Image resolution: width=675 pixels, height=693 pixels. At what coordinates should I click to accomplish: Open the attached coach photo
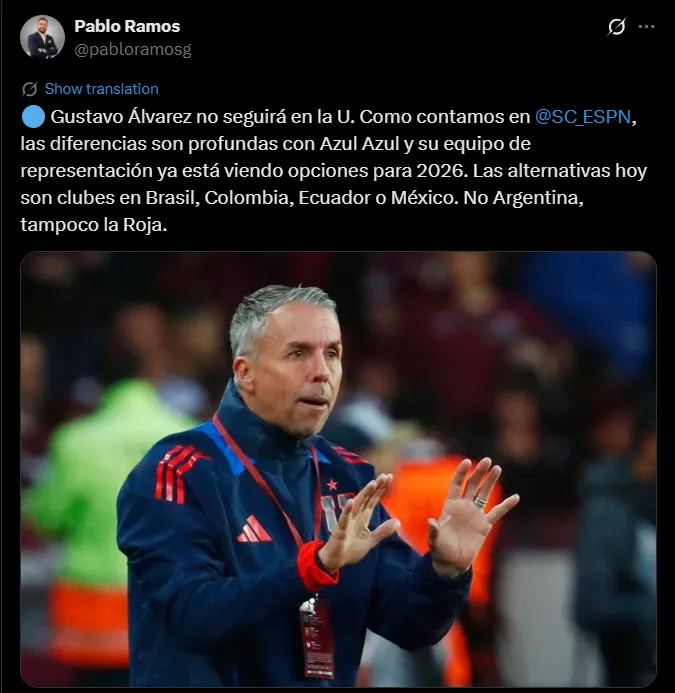point(338,469)
